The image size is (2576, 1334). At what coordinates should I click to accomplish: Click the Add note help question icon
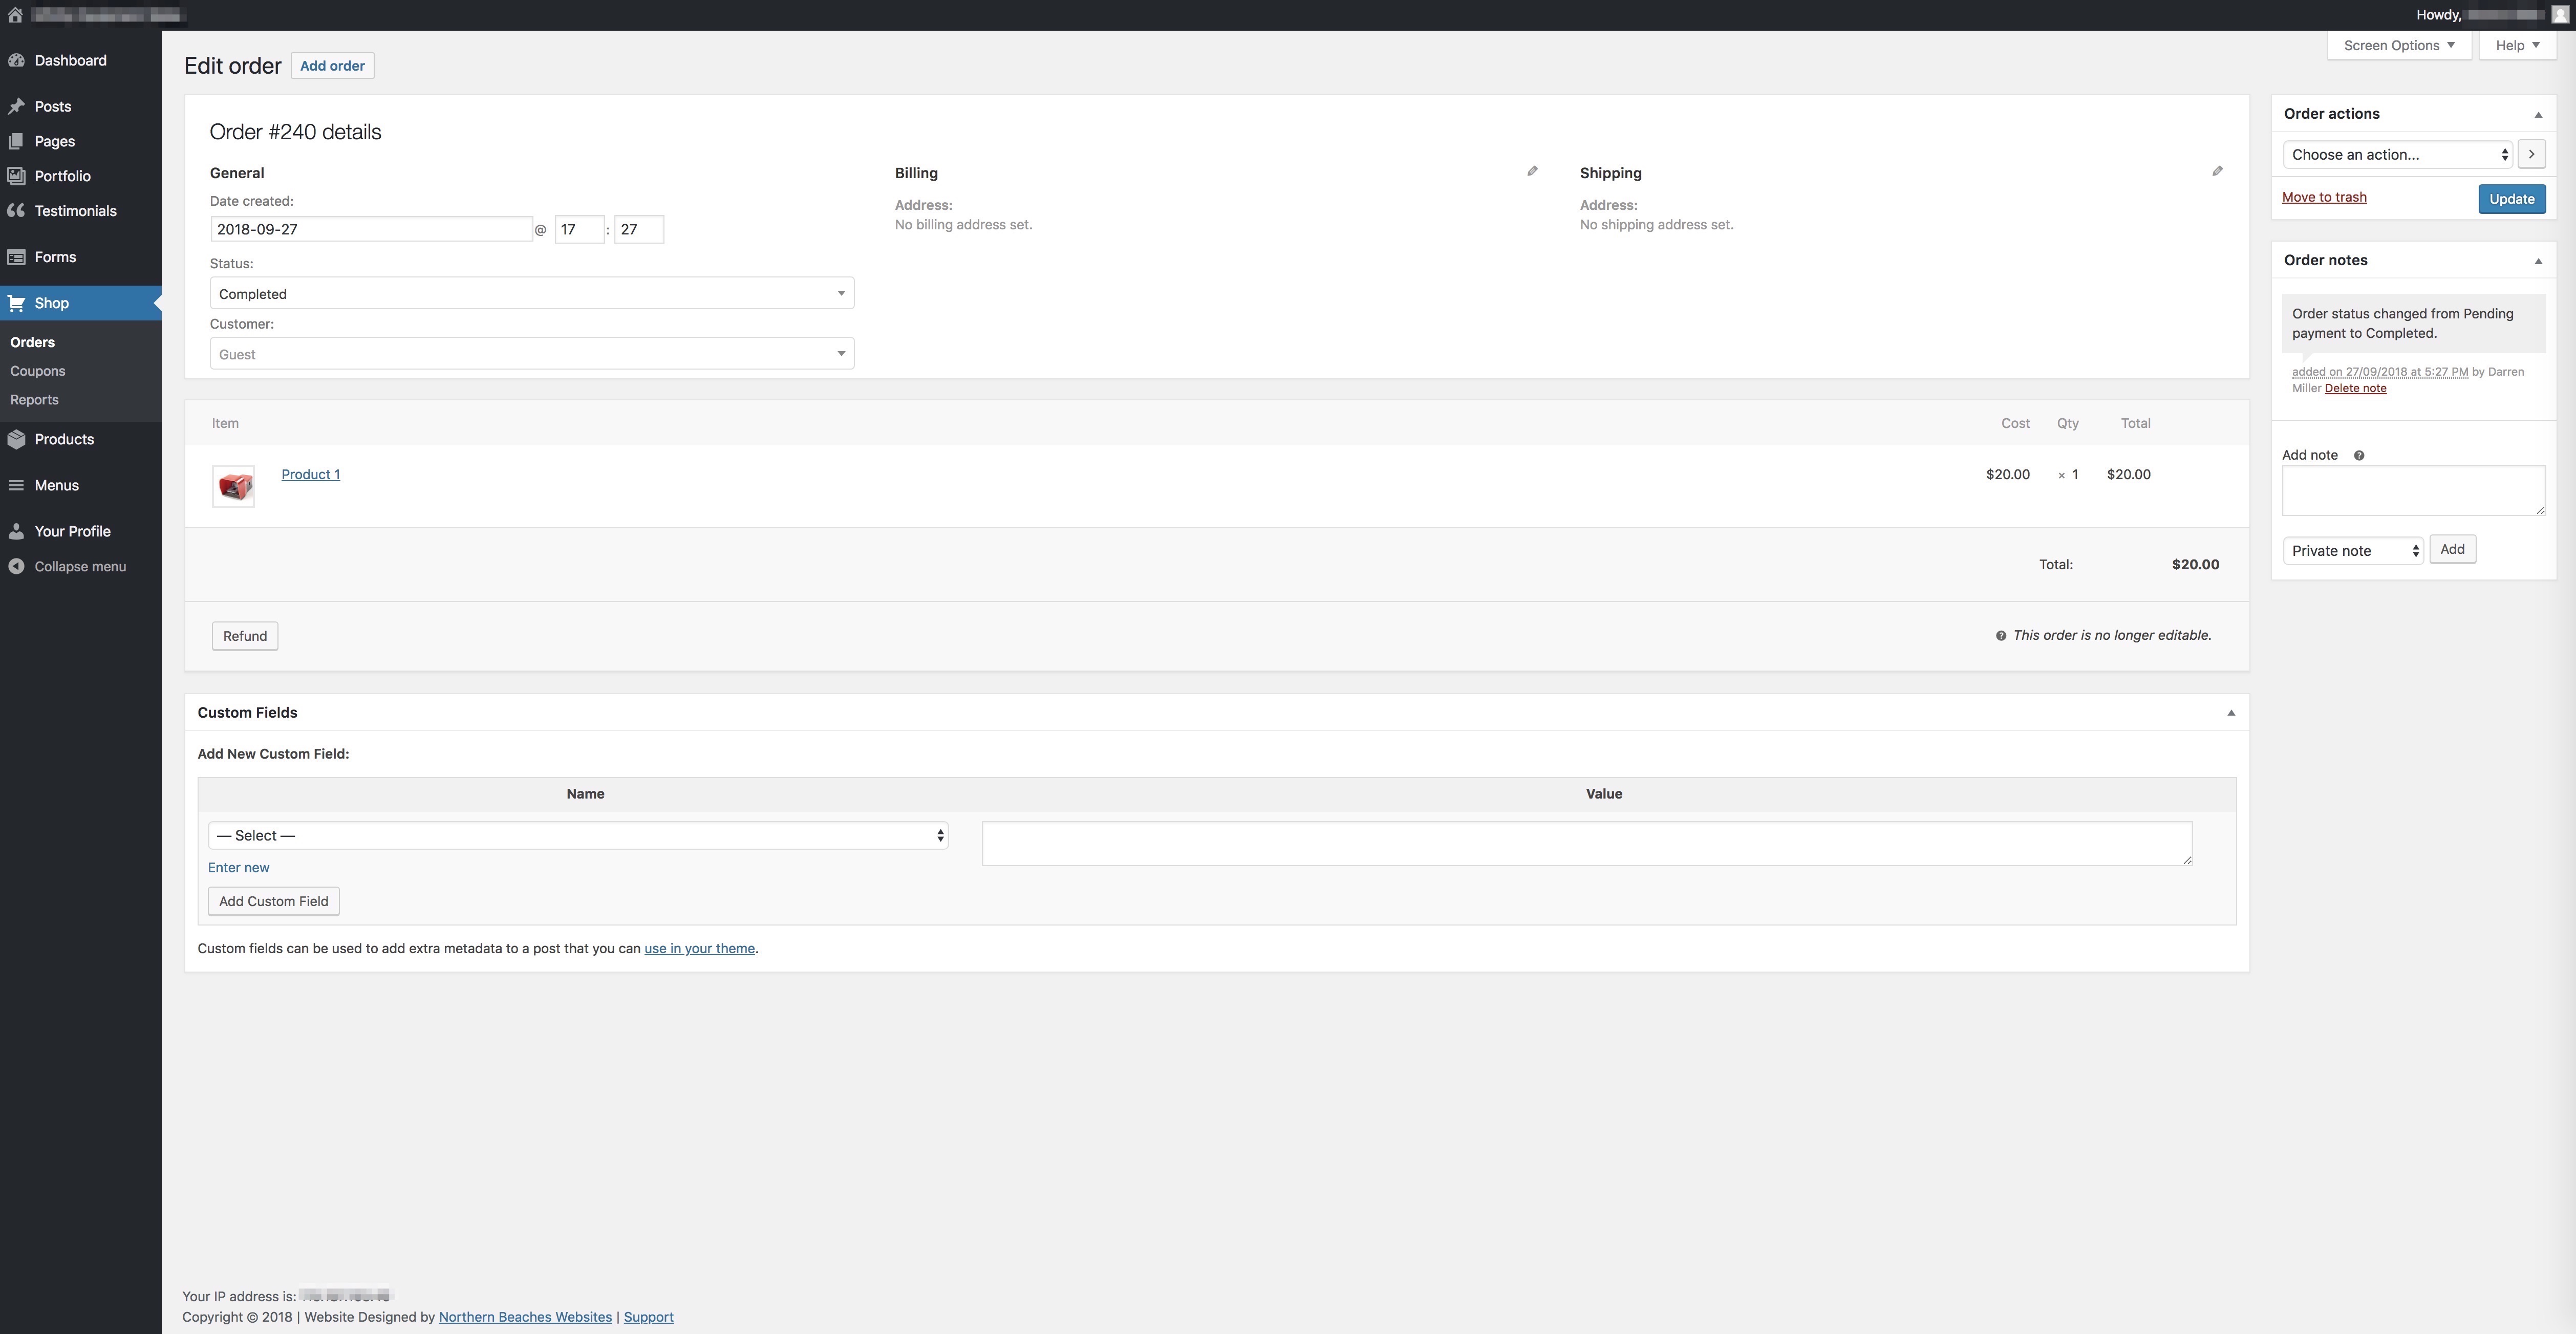(2359, 456)
